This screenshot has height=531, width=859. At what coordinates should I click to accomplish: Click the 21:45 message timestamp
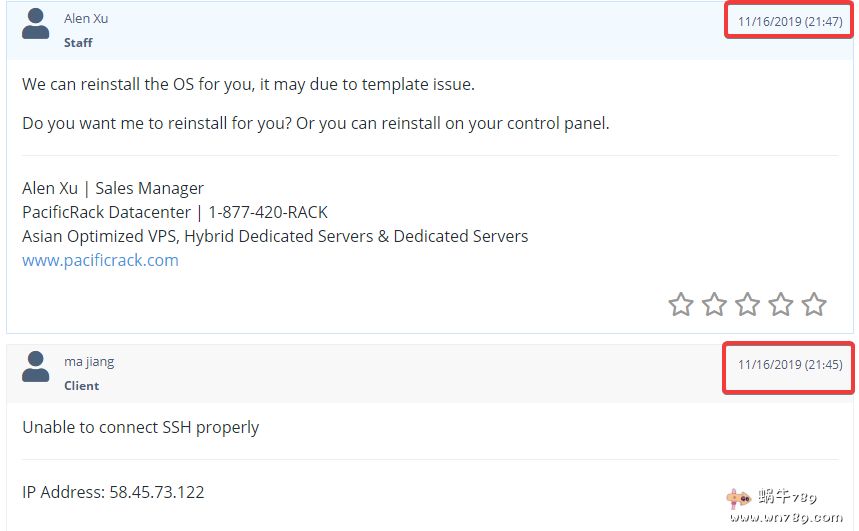[790, 365]
